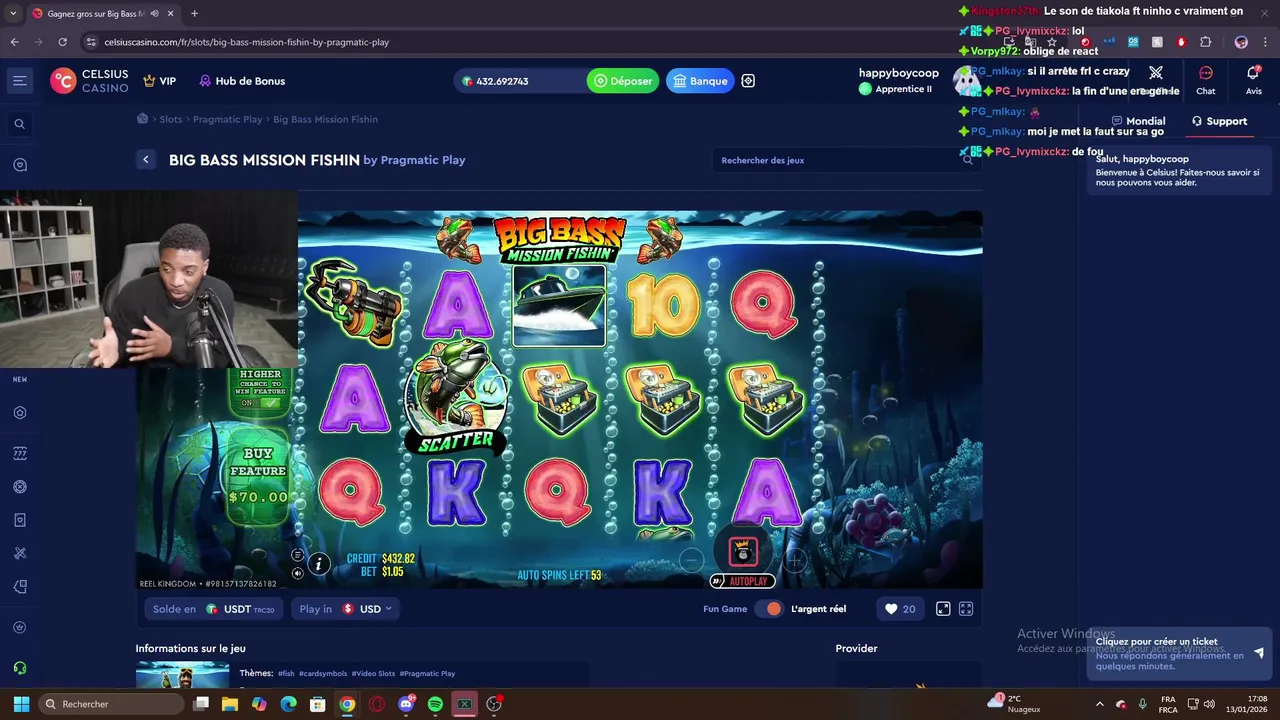
Task: Enter fullscreen with the expand icon
Action: click(x=966, y=609)
